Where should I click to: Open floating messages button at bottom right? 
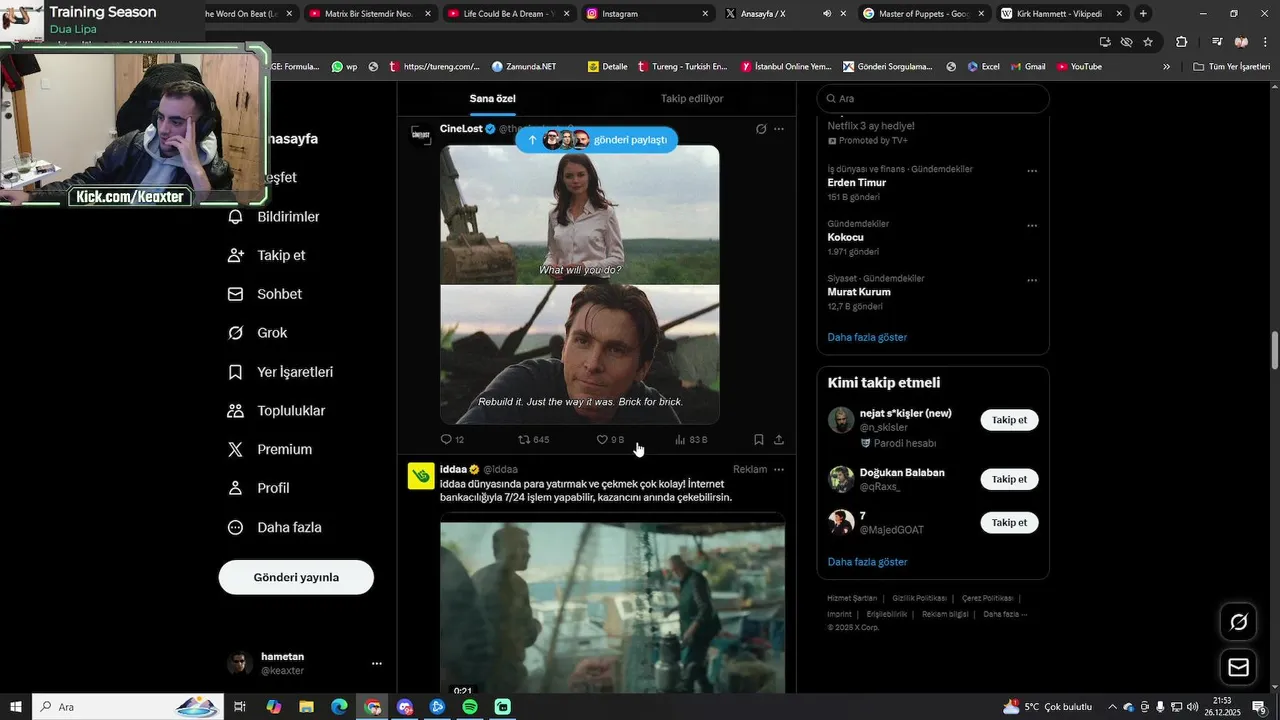(1238, 667)
